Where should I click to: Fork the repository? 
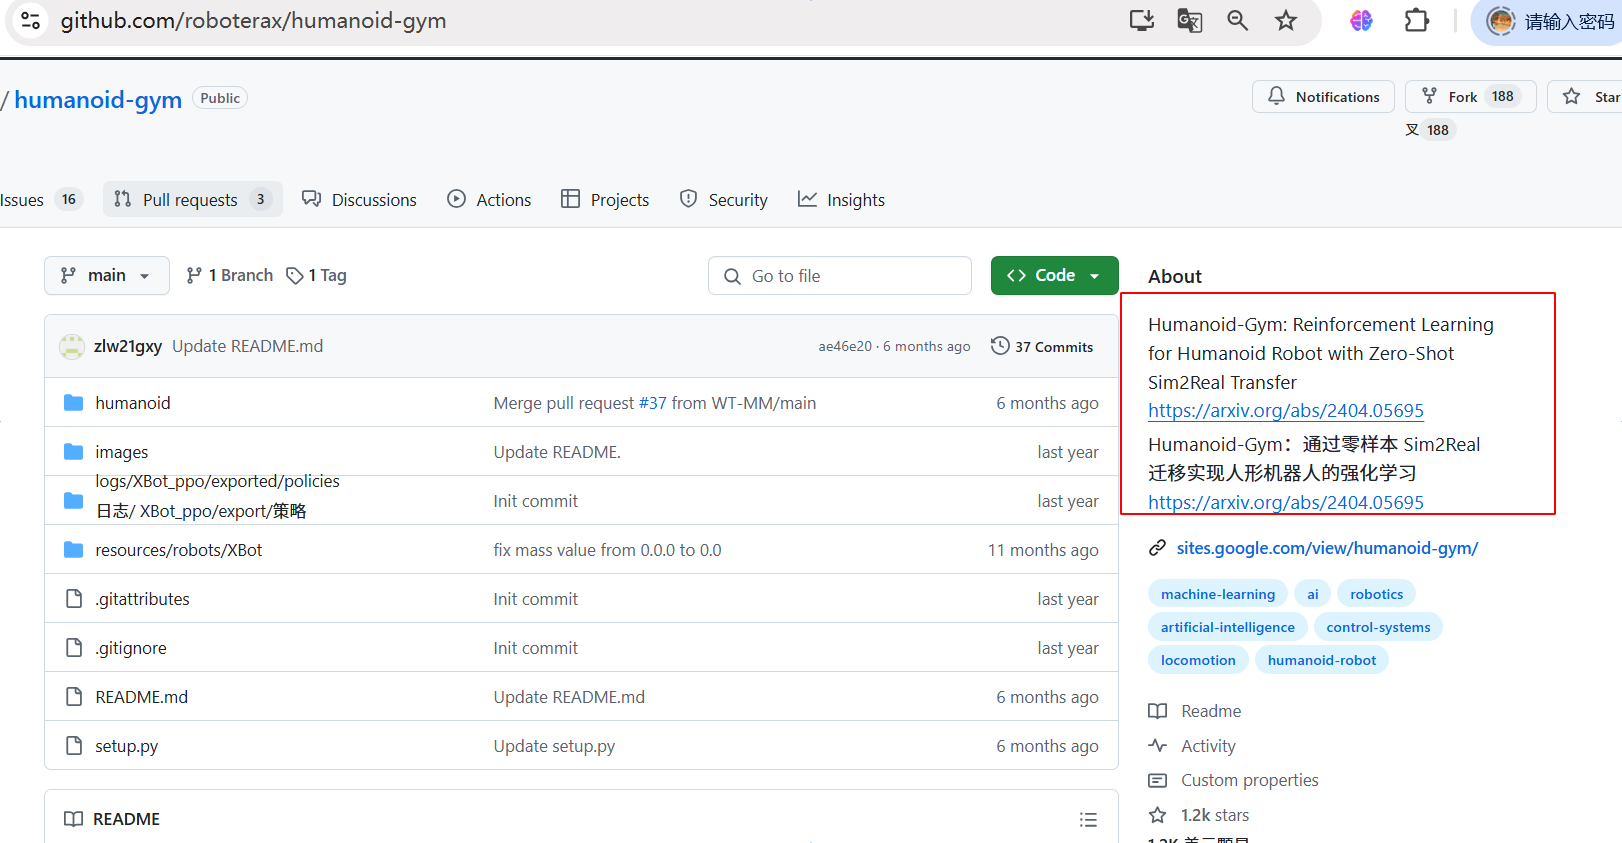pos(1470,97)
